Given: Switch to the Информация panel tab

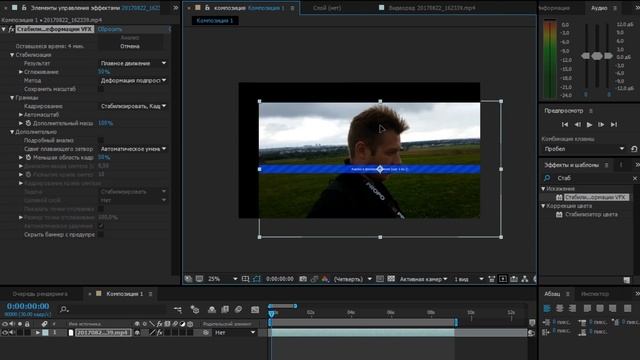Looking at the screenshot, I should tap(554, 8).
